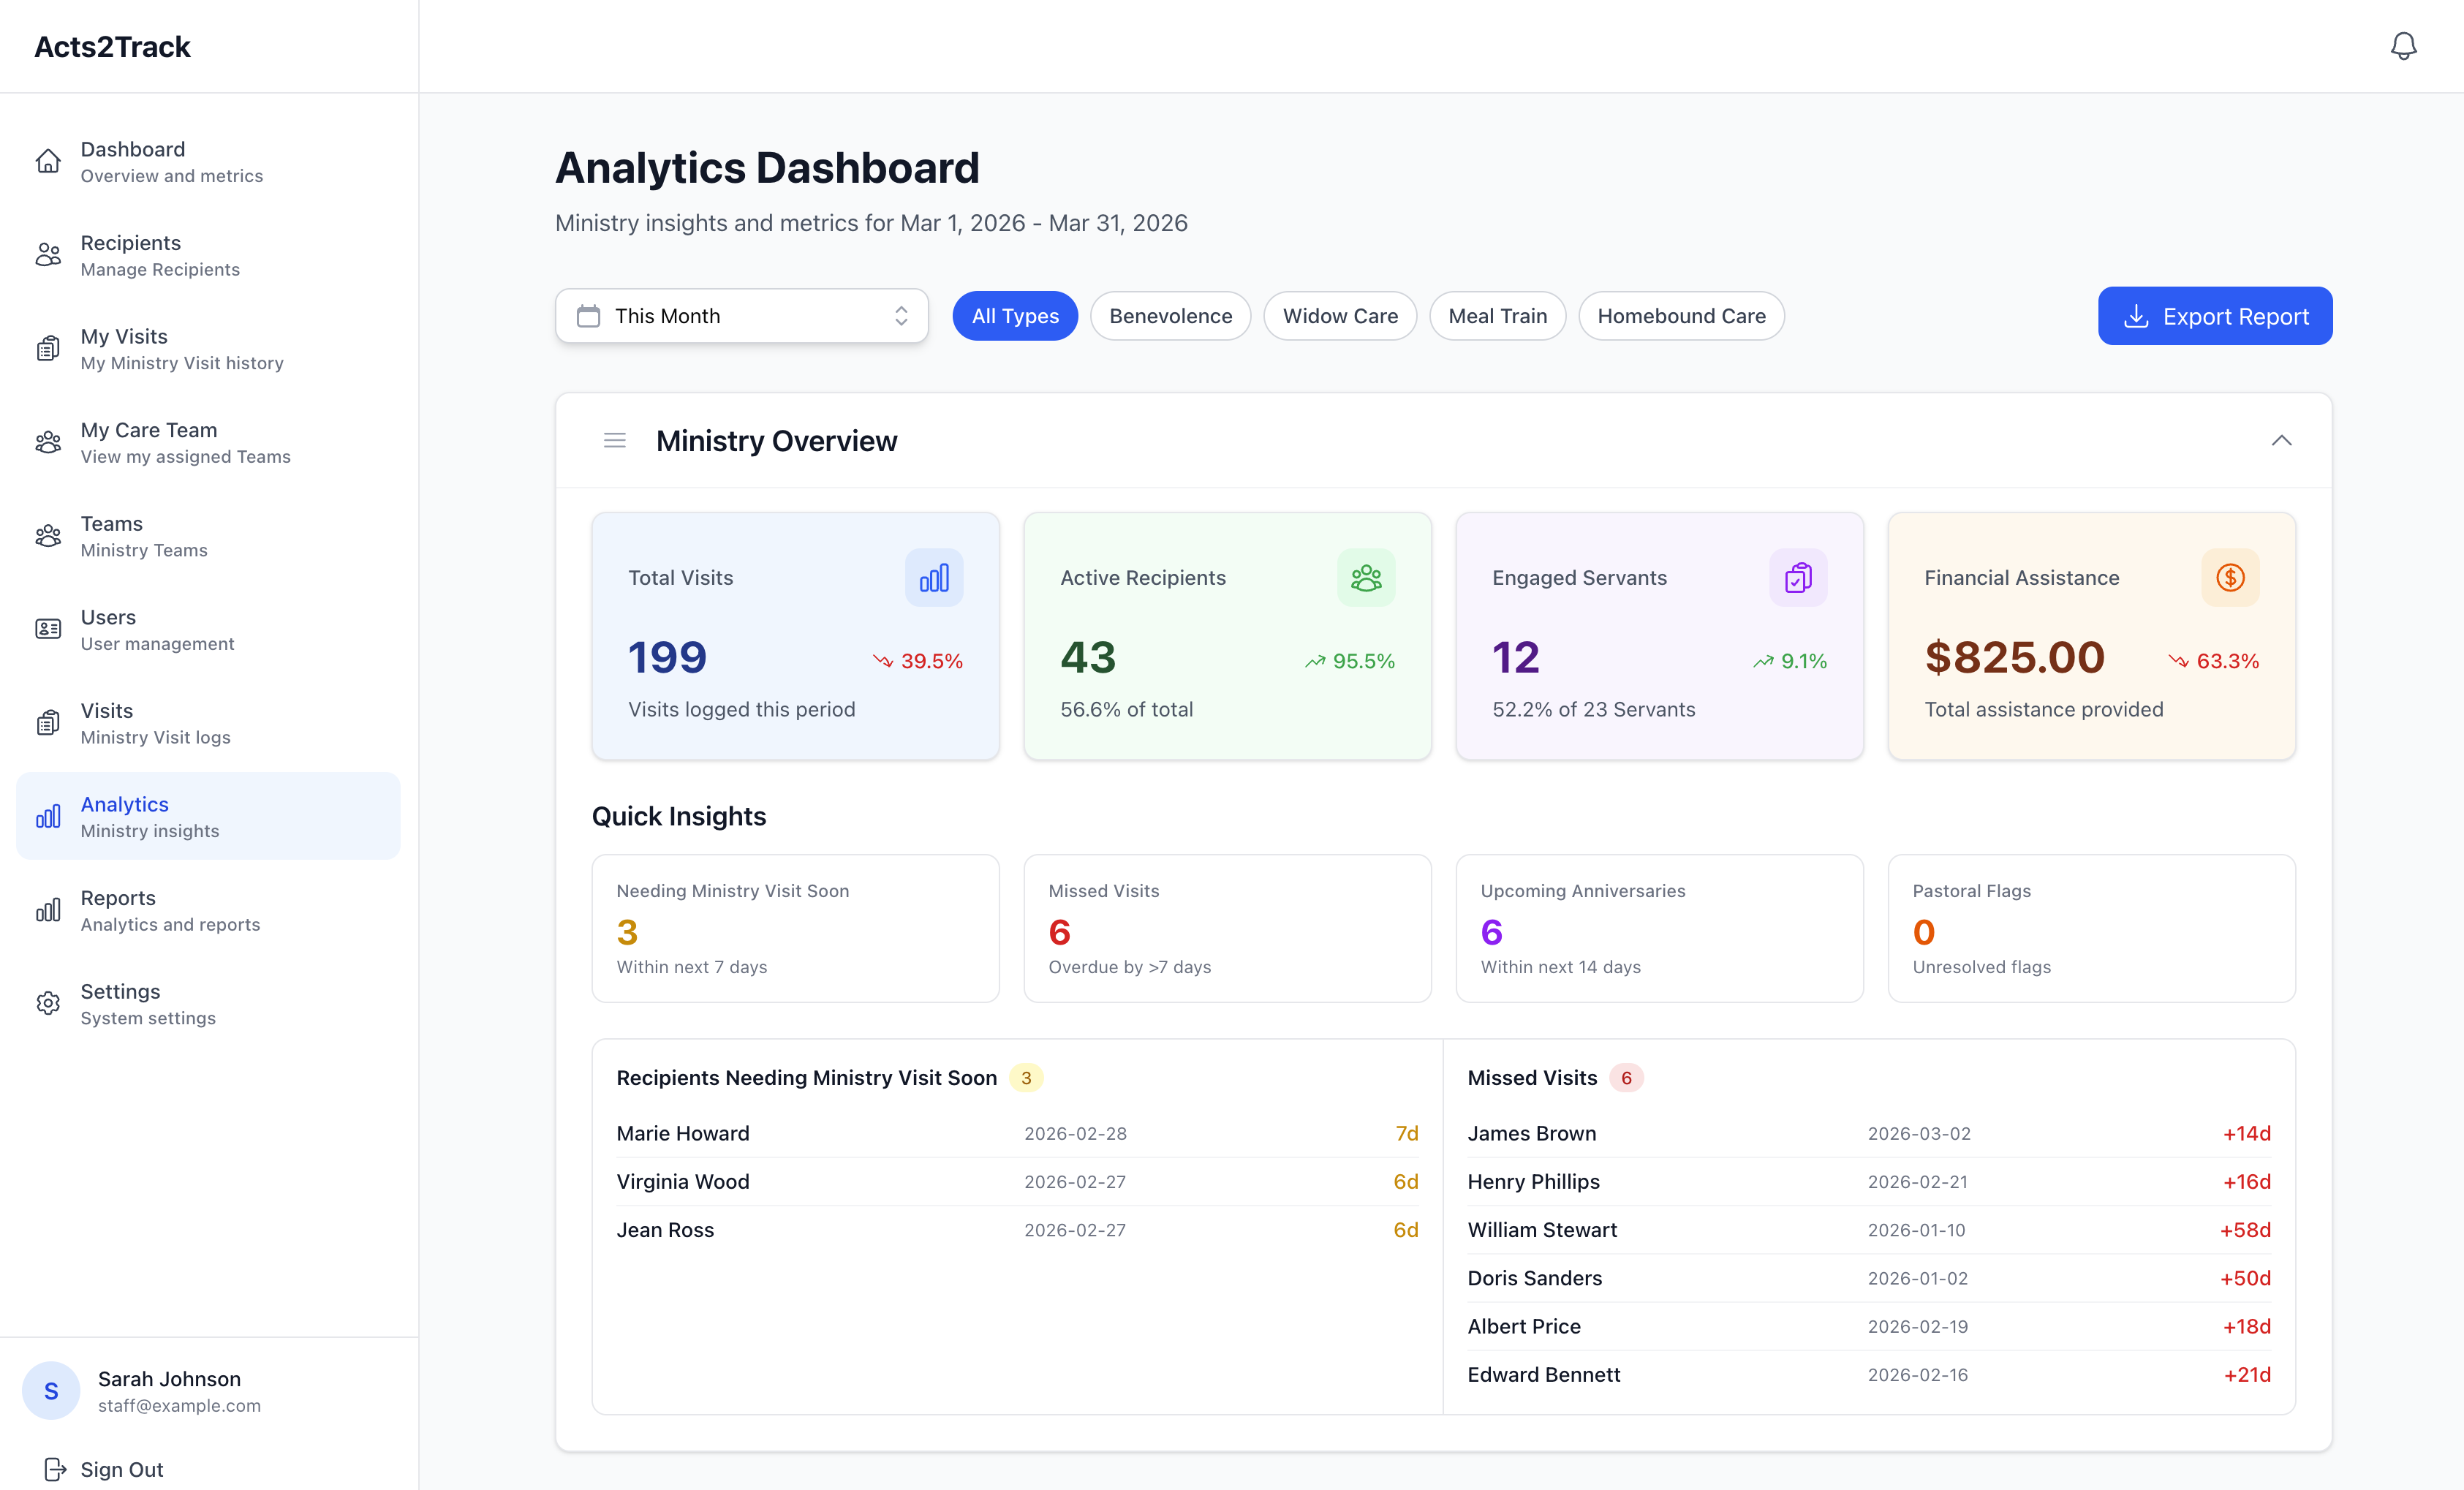Image resolution: width=2464 pixels, height=1490 pixels.
Task: Click the Sign Out icon
Action: click(55, 1468)
